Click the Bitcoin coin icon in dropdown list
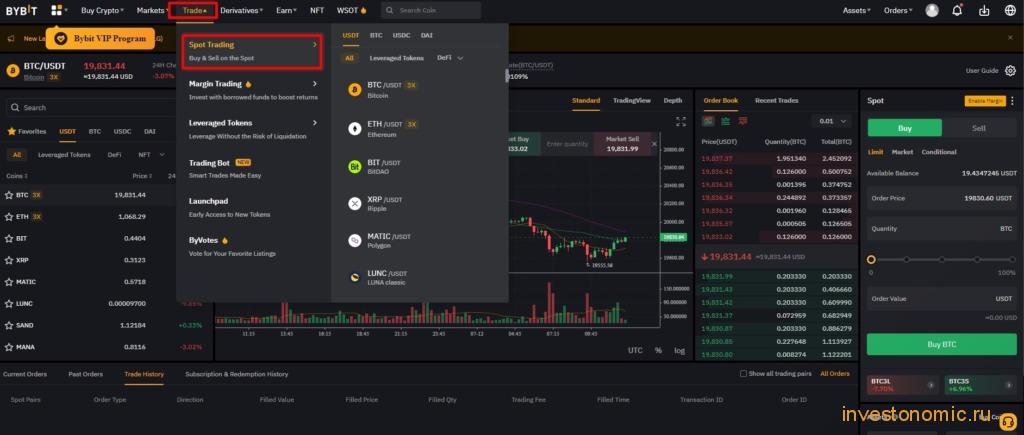This screenshot has height=435, width=1024. point(355,90)
